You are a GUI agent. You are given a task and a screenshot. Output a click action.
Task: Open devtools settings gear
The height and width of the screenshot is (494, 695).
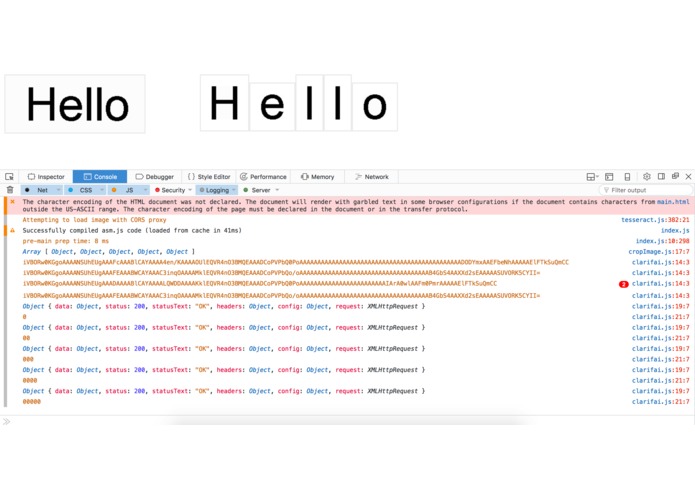(647, 176)
